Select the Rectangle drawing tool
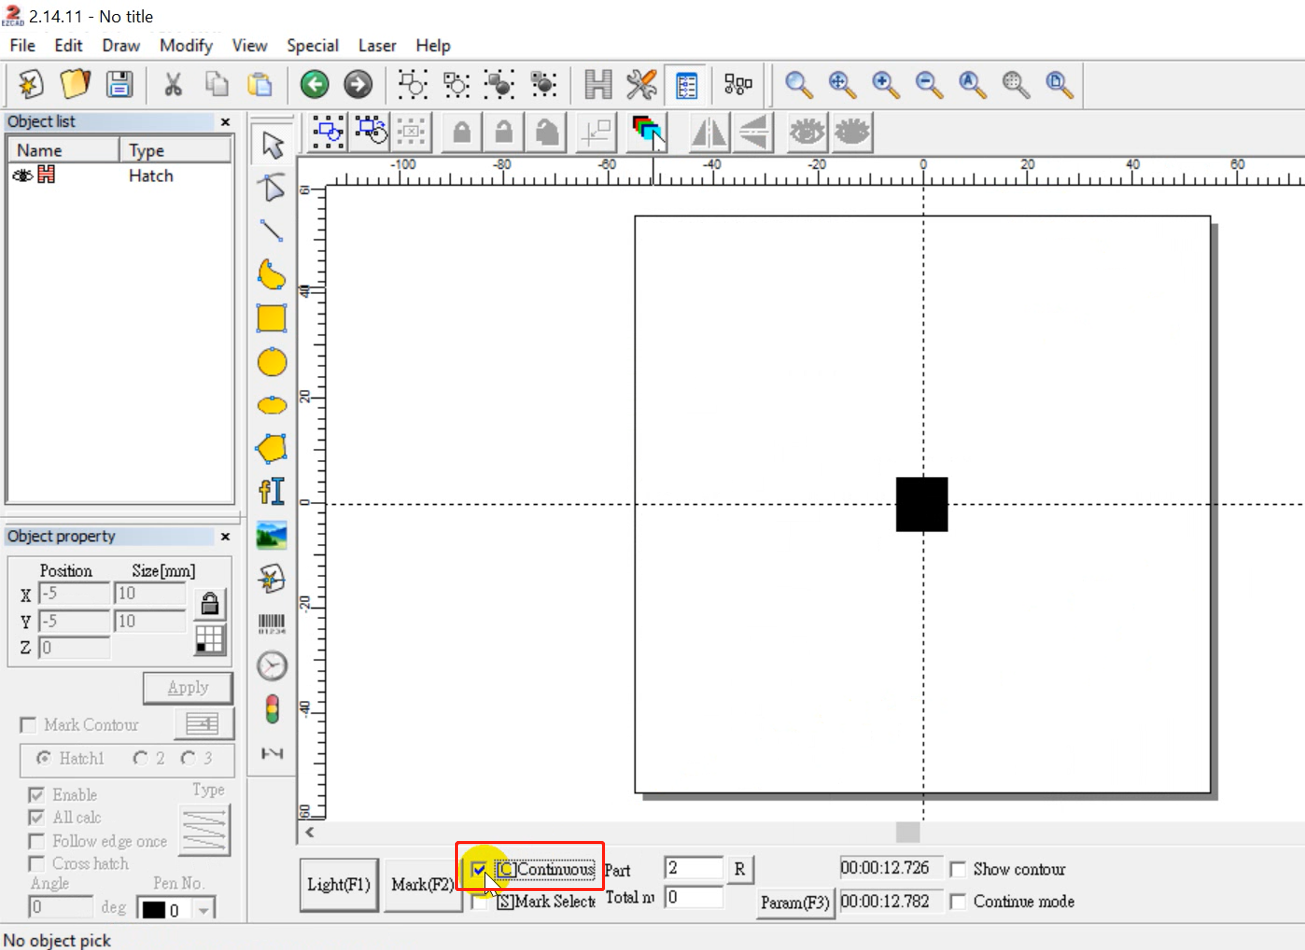1305x950 pixels. point(272,318)
